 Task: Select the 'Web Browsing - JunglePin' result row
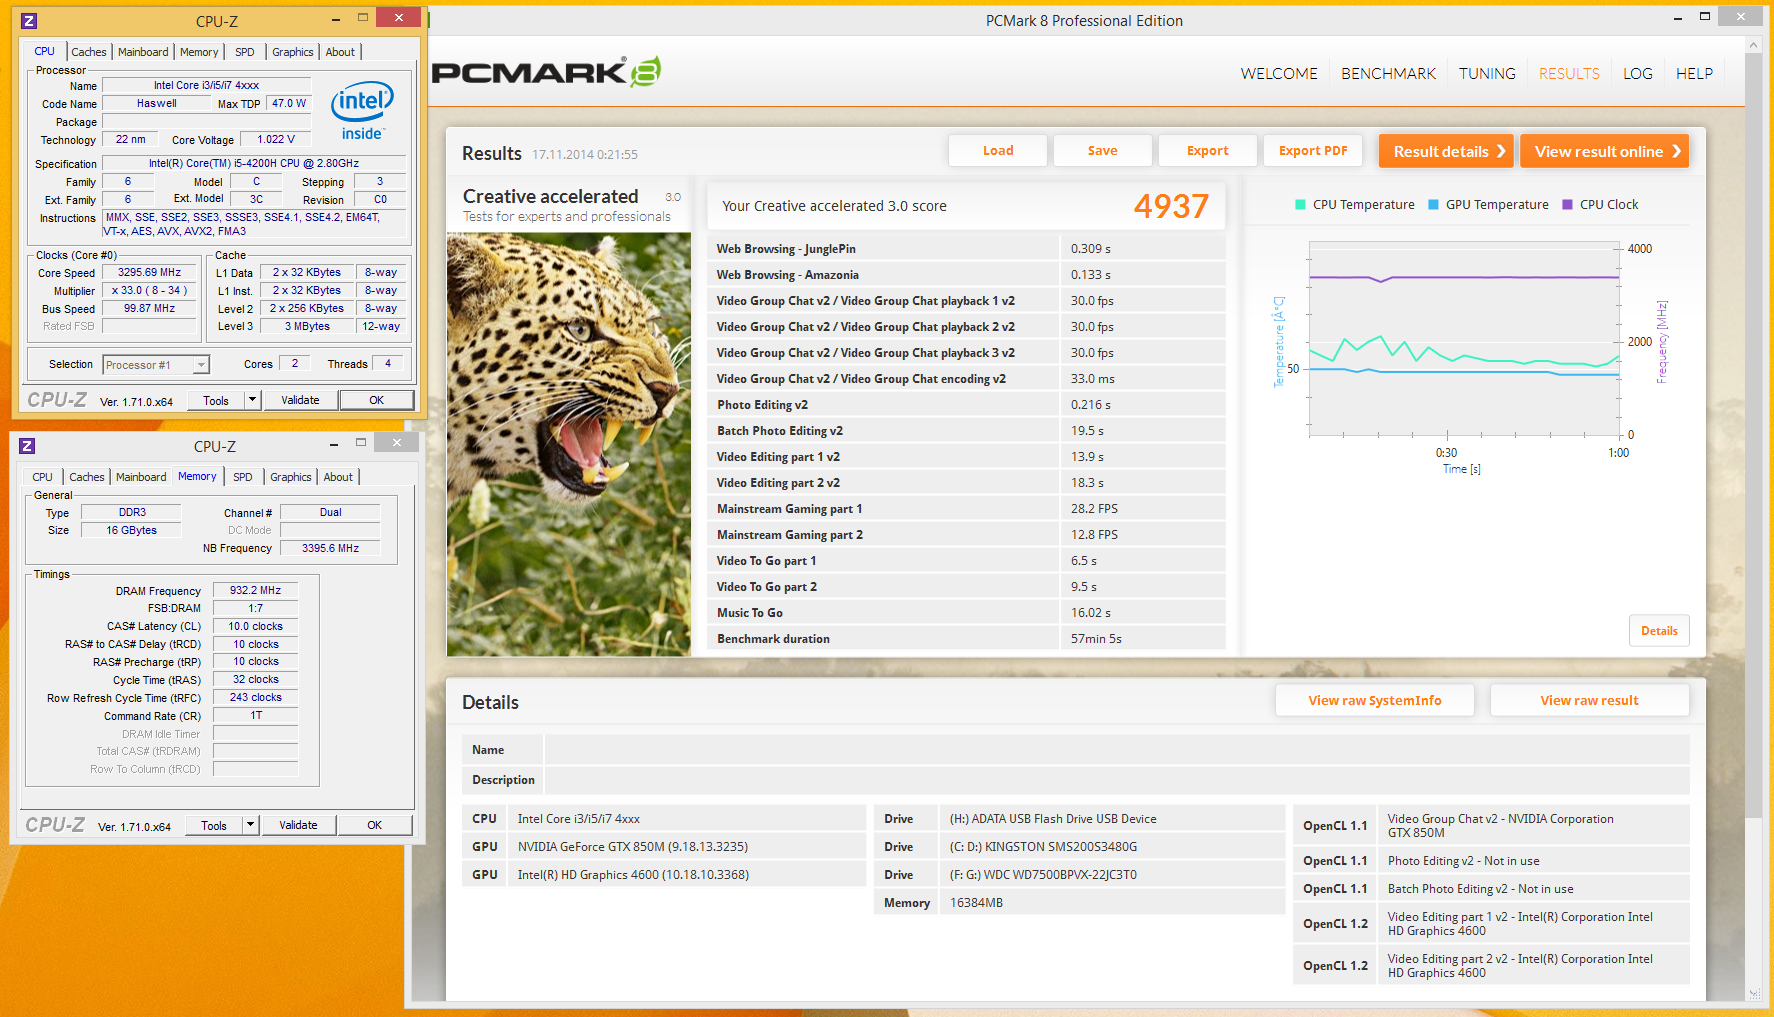pyautogui.click(x=966, y=249)
